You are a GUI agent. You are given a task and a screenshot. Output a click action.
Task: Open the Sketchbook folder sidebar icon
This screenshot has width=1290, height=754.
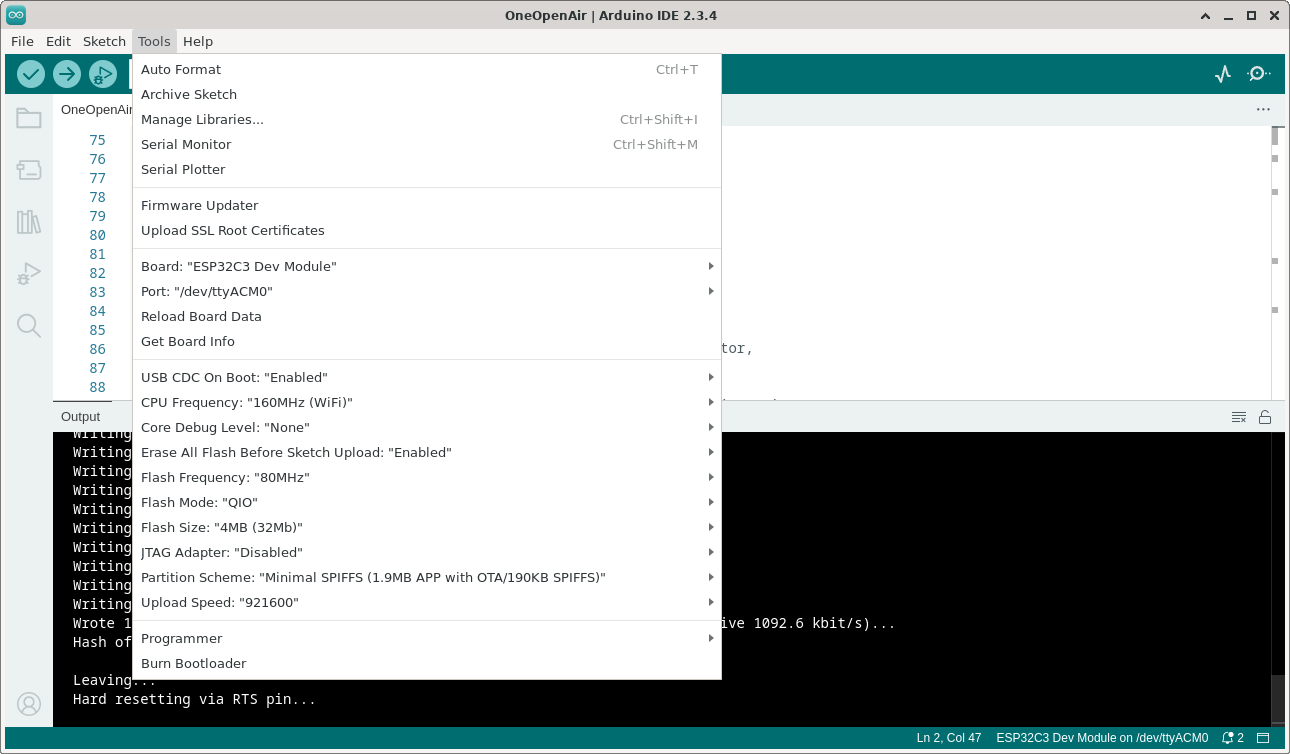tap(29, 119)
